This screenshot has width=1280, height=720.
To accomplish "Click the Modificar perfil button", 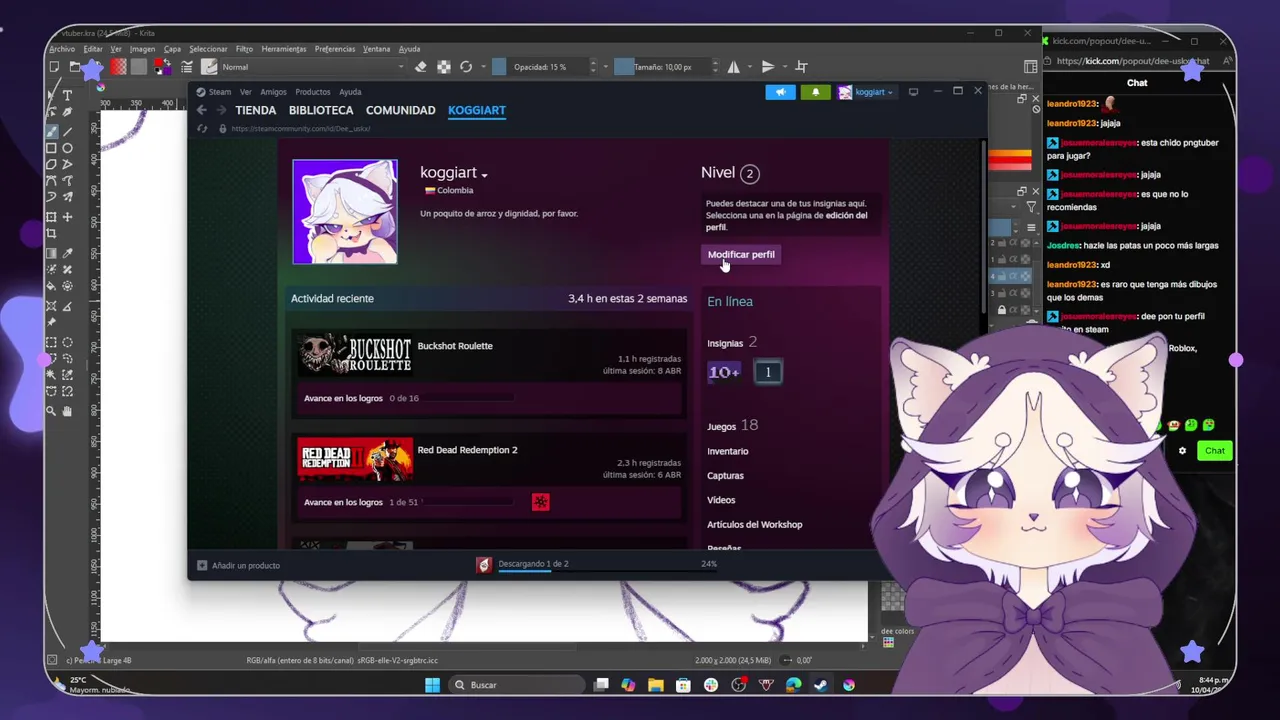I will pos(741,254).
